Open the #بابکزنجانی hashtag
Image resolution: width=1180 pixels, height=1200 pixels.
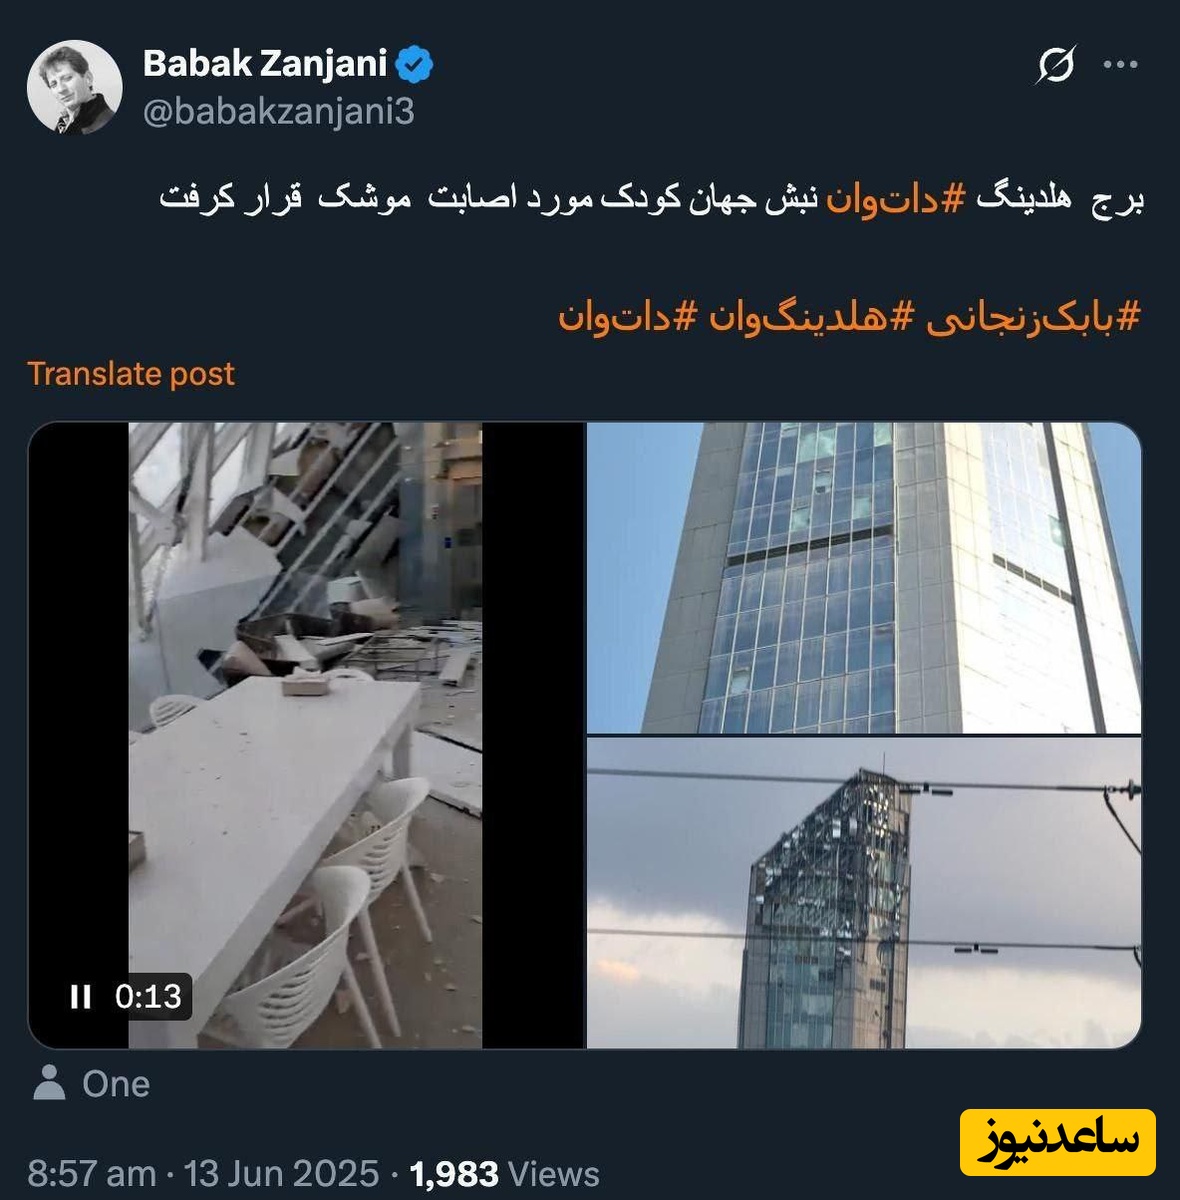tap(1032, 317)
